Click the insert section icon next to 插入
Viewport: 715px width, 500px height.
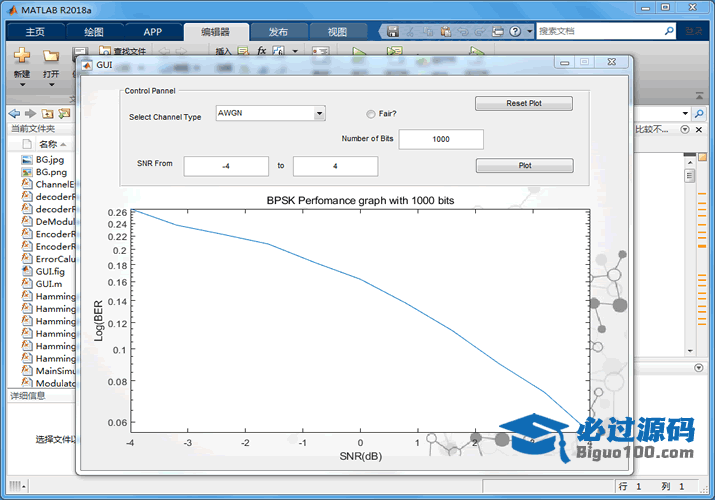(x=243, y=51)
